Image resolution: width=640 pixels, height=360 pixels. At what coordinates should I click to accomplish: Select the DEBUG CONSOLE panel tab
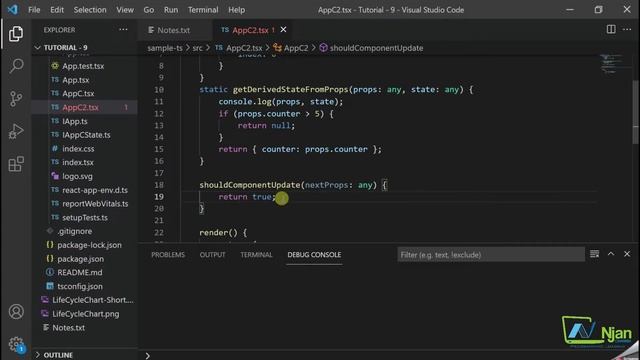(314, 255)
